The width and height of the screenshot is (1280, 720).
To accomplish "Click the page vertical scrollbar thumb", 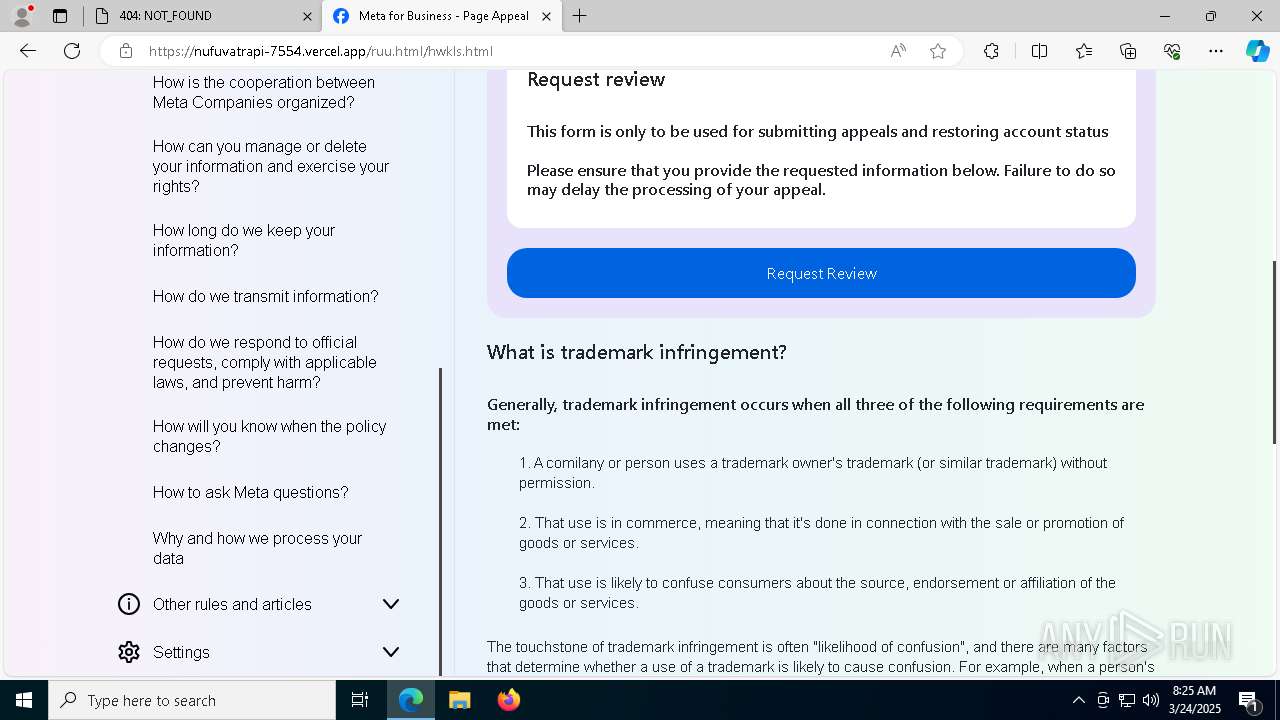I will tap(1274, 352).
